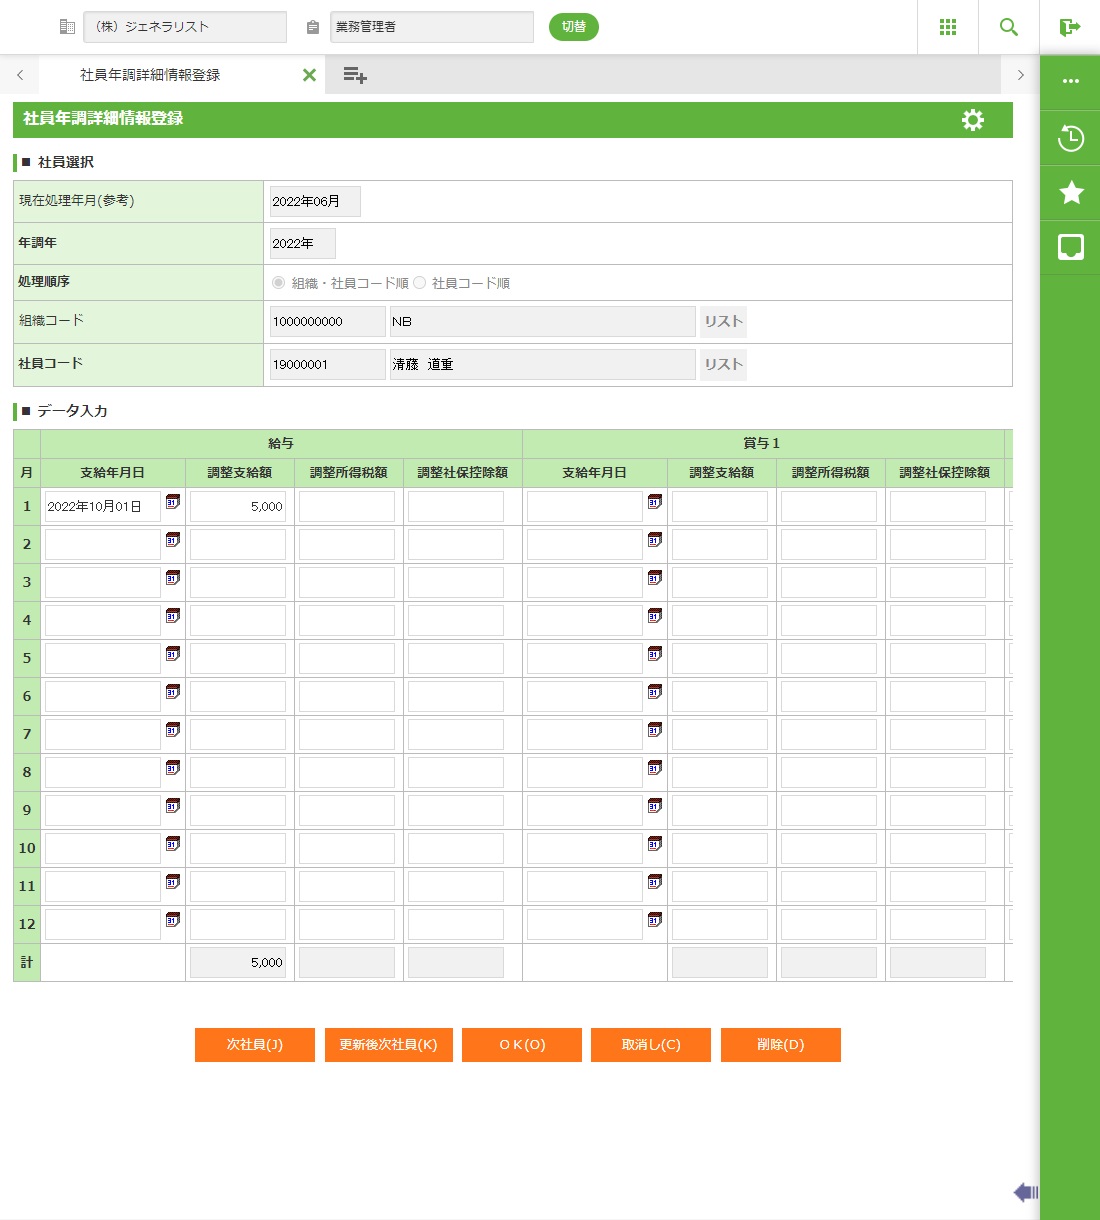Open the history clock icon in sidebar
This screenshot has width=1100, height=1220.
pos(1071,138)
